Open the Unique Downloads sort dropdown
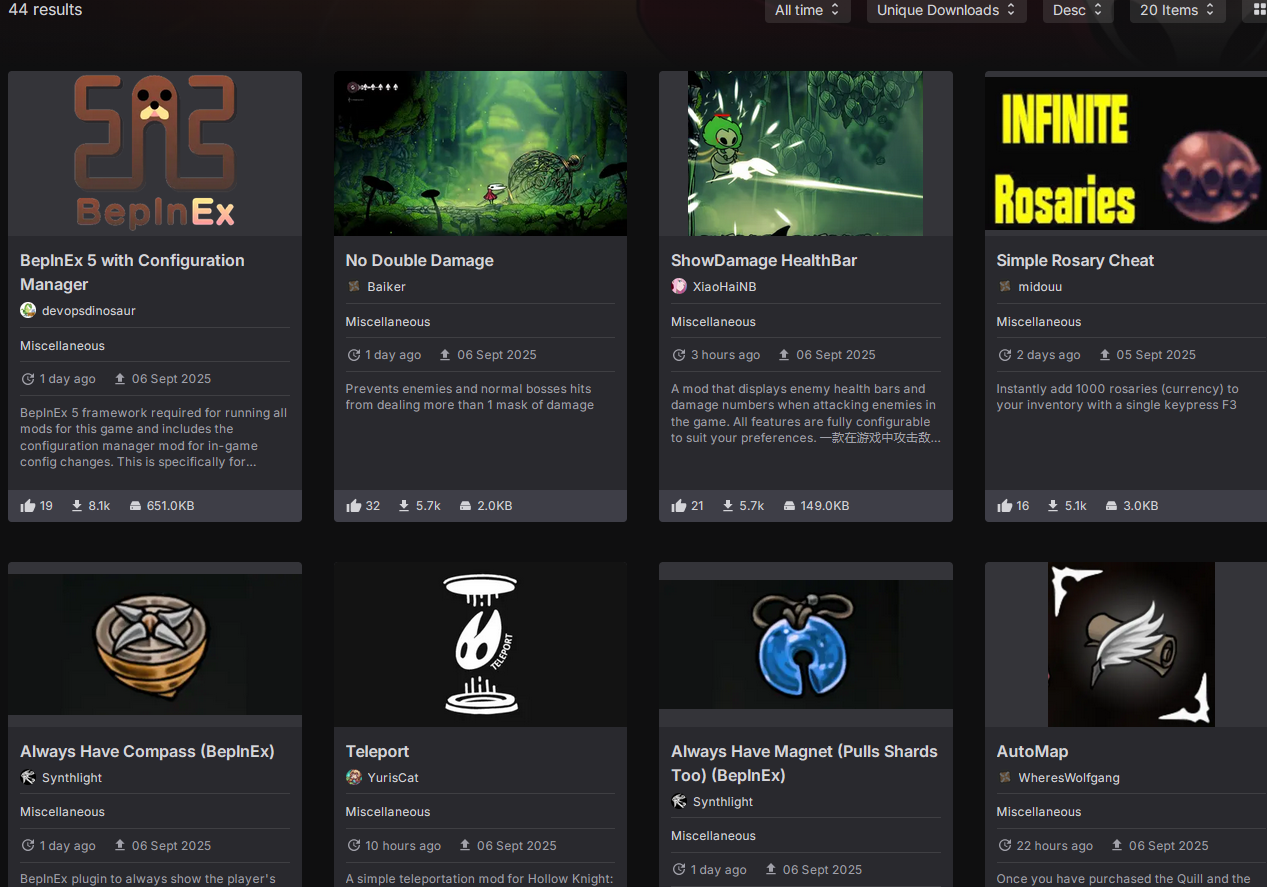 click(x=946, y=10)
